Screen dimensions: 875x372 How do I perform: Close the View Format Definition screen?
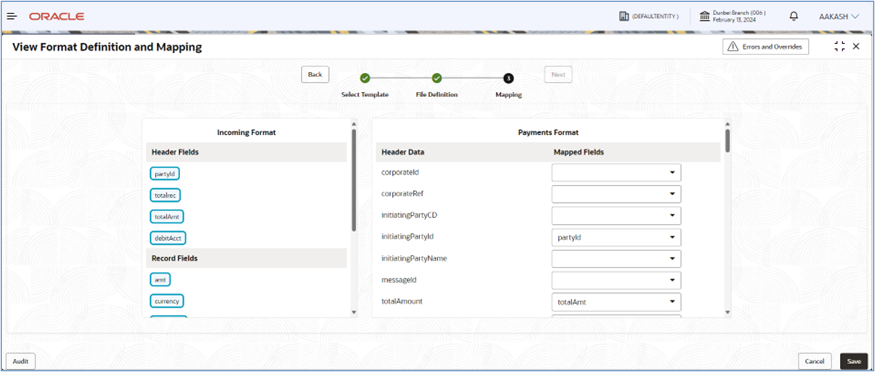[856, 47]
